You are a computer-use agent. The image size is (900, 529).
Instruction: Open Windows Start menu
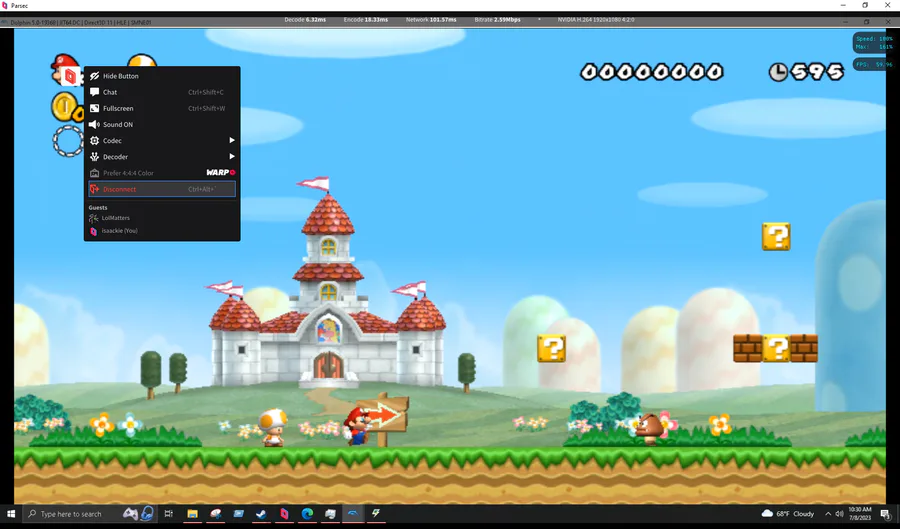(x=10, y=514)
